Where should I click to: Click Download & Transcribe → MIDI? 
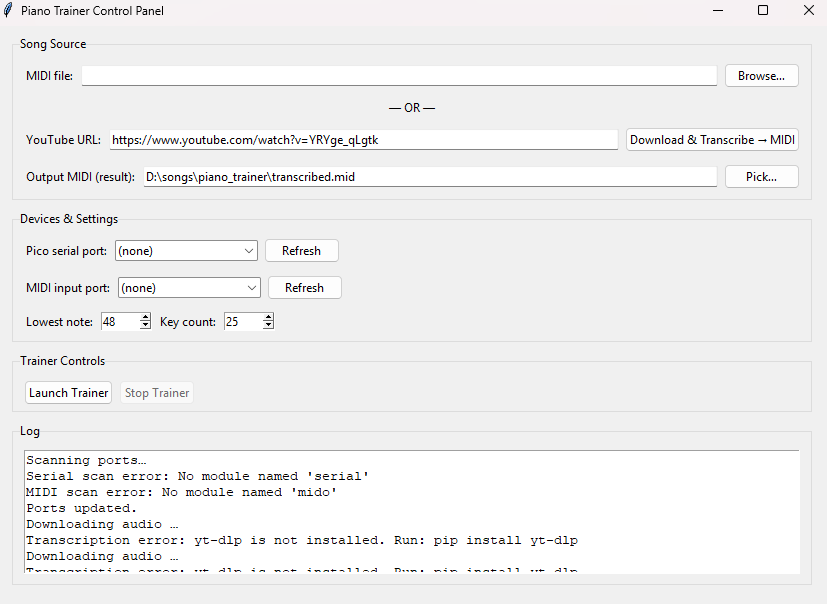click(x=712, y=139)
